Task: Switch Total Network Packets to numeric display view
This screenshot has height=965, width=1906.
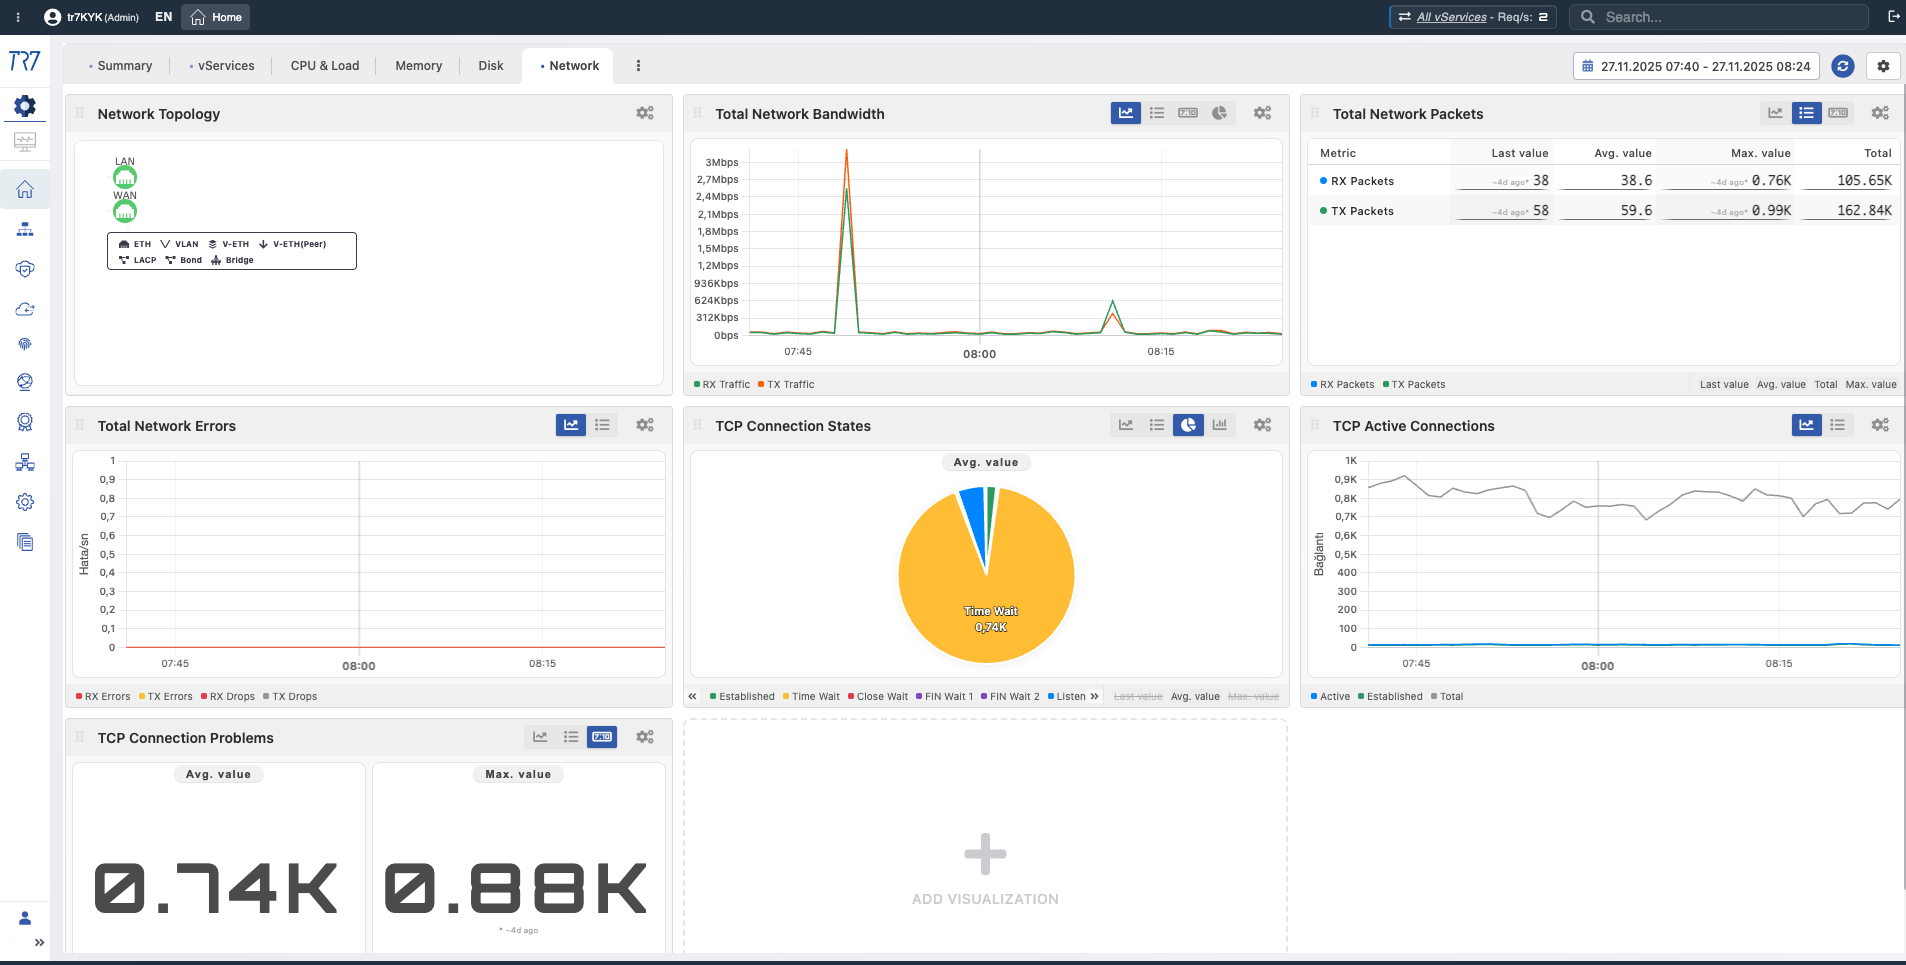Action: click(1838, 113)
